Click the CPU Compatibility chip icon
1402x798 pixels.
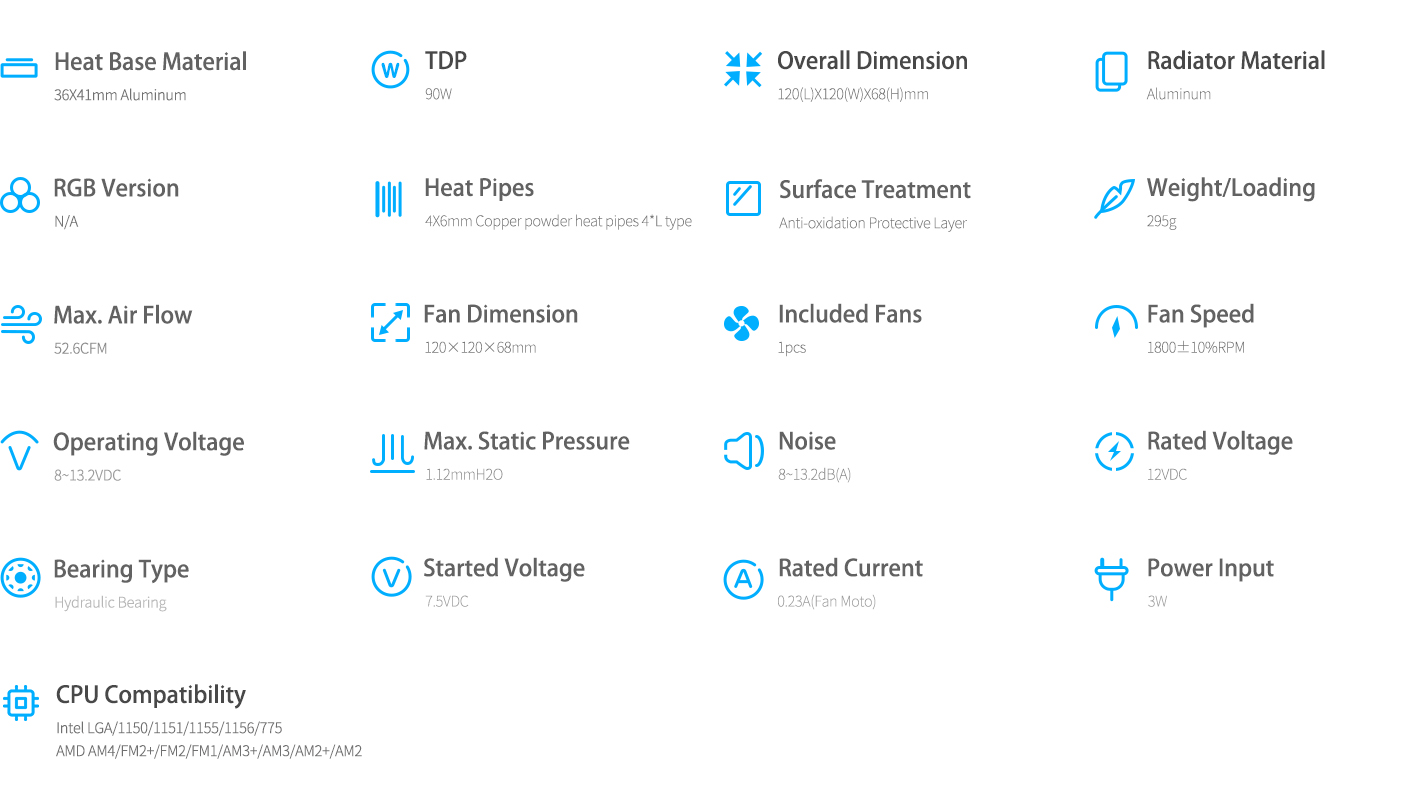pyautogui.click(x=21, y=703)
